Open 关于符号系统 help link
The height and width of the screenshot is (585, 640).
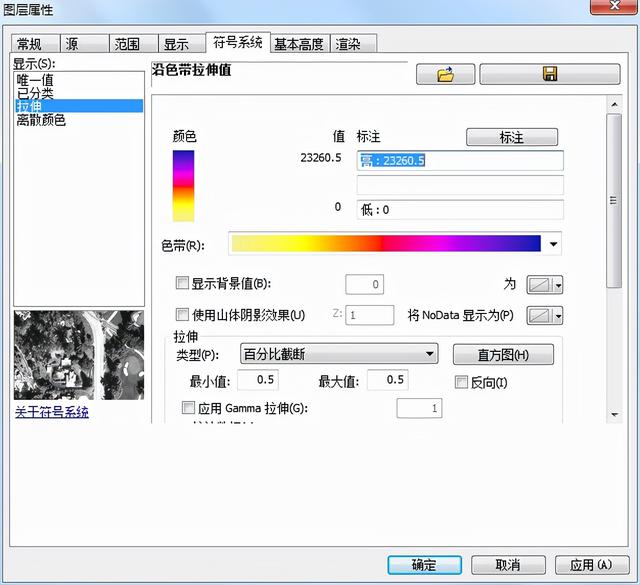click(51, 412)
